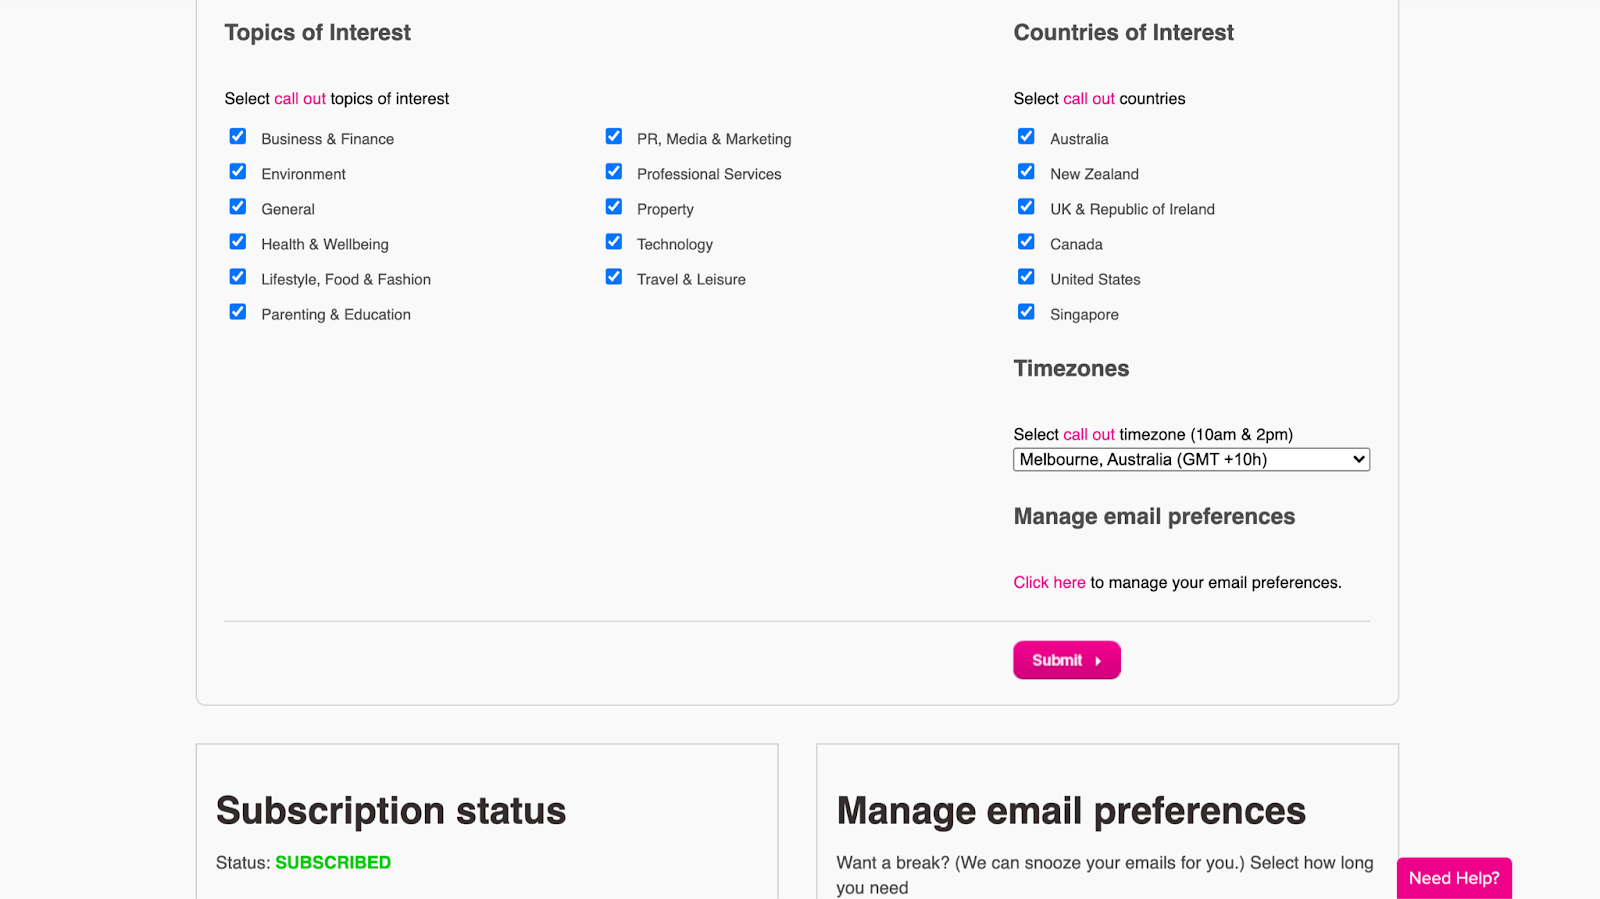Image resolution: width=1600 pixels, height=899 pixels.
Task: Toggle the Canada country checkbox
Action: [x=1026, y=242]
